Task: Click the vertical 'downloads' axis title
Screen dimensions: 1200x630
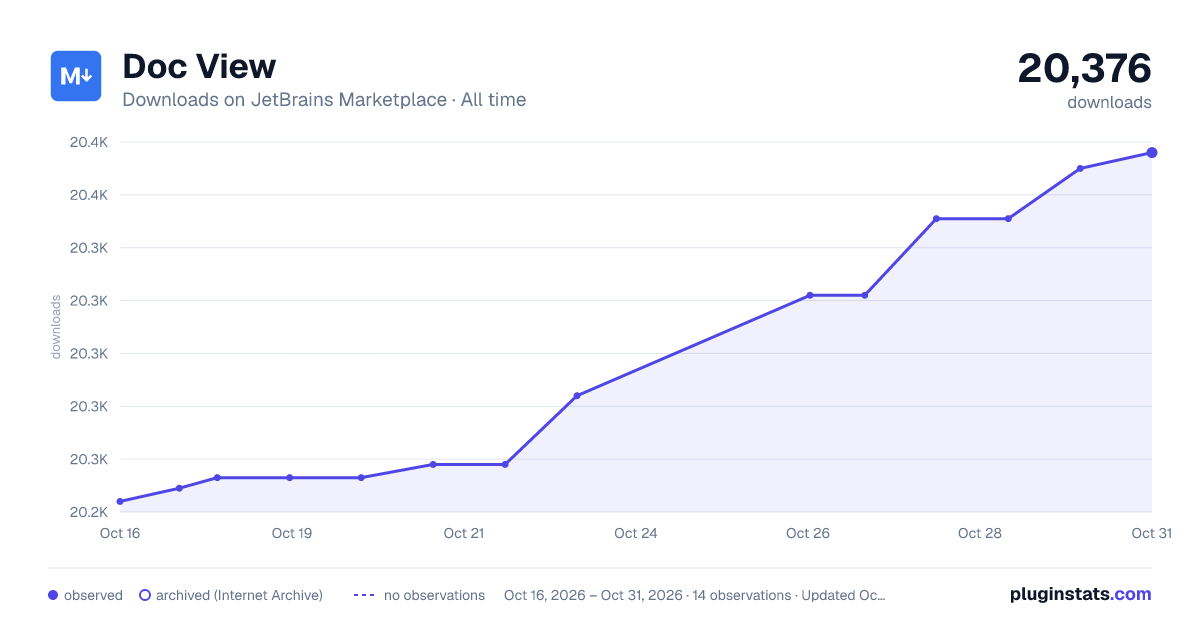Action: click(x=57, y=327)
